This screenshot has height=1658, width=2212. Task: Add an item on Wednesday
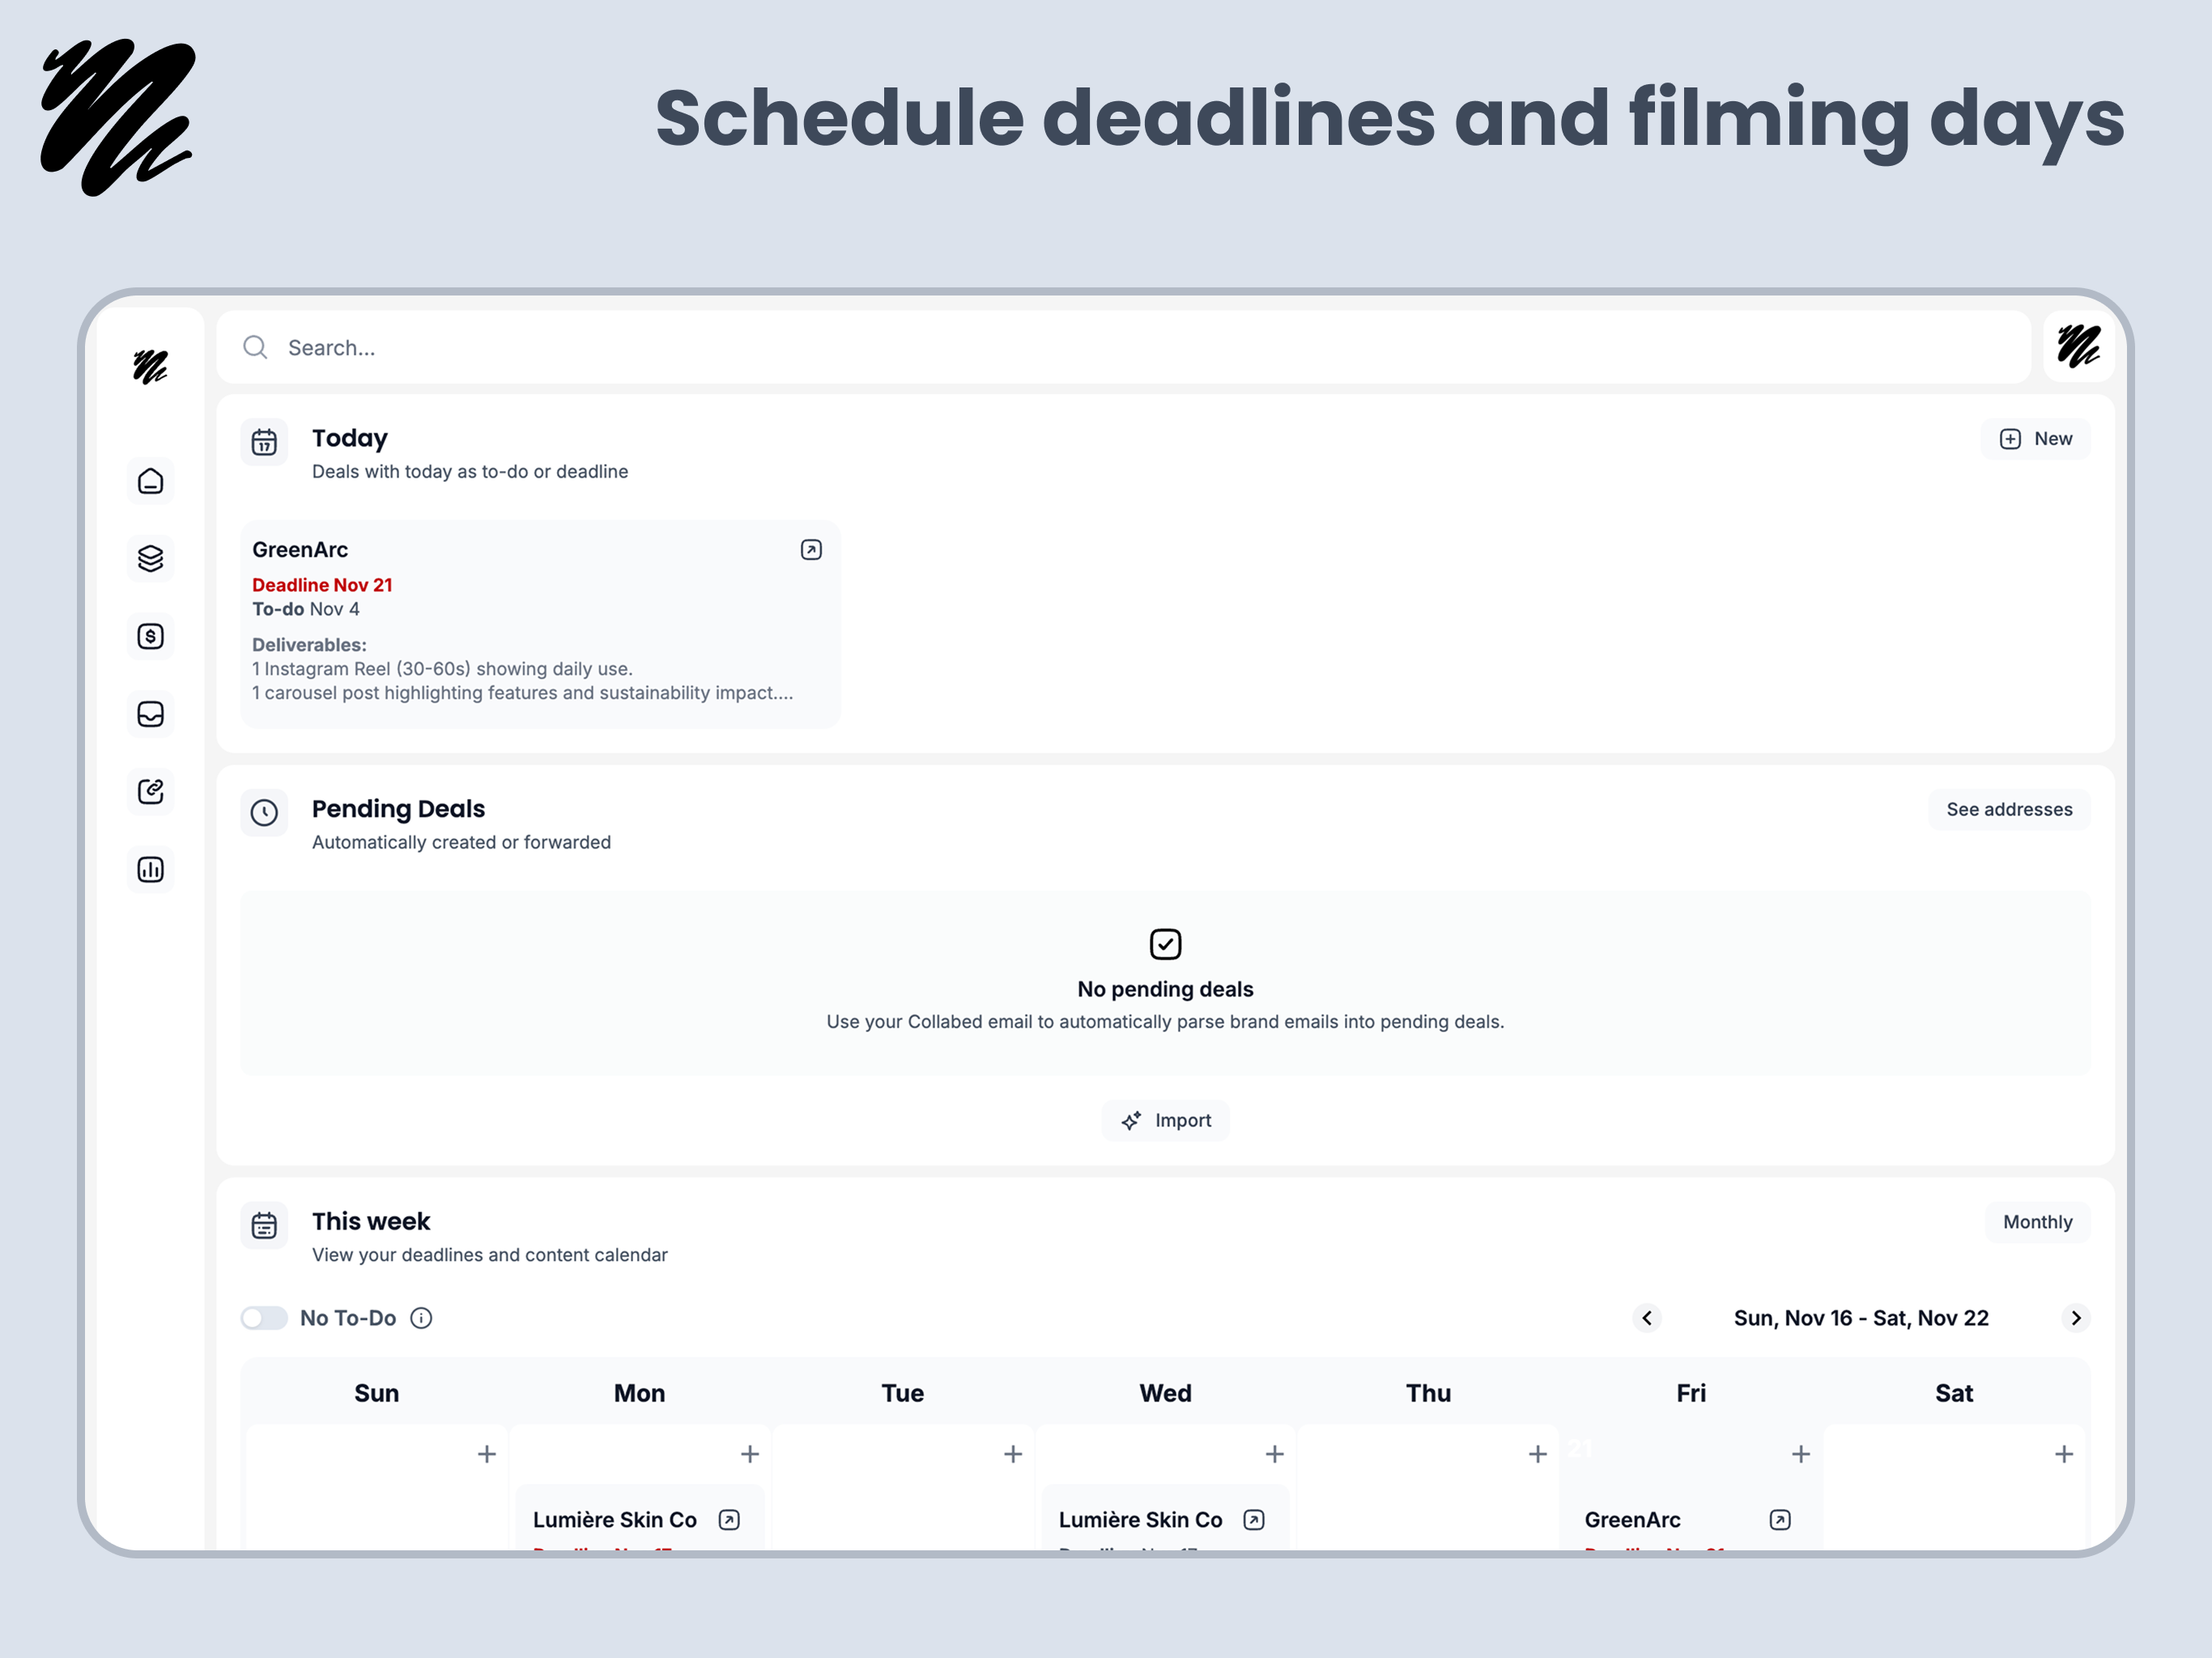pos(1275,1454)
